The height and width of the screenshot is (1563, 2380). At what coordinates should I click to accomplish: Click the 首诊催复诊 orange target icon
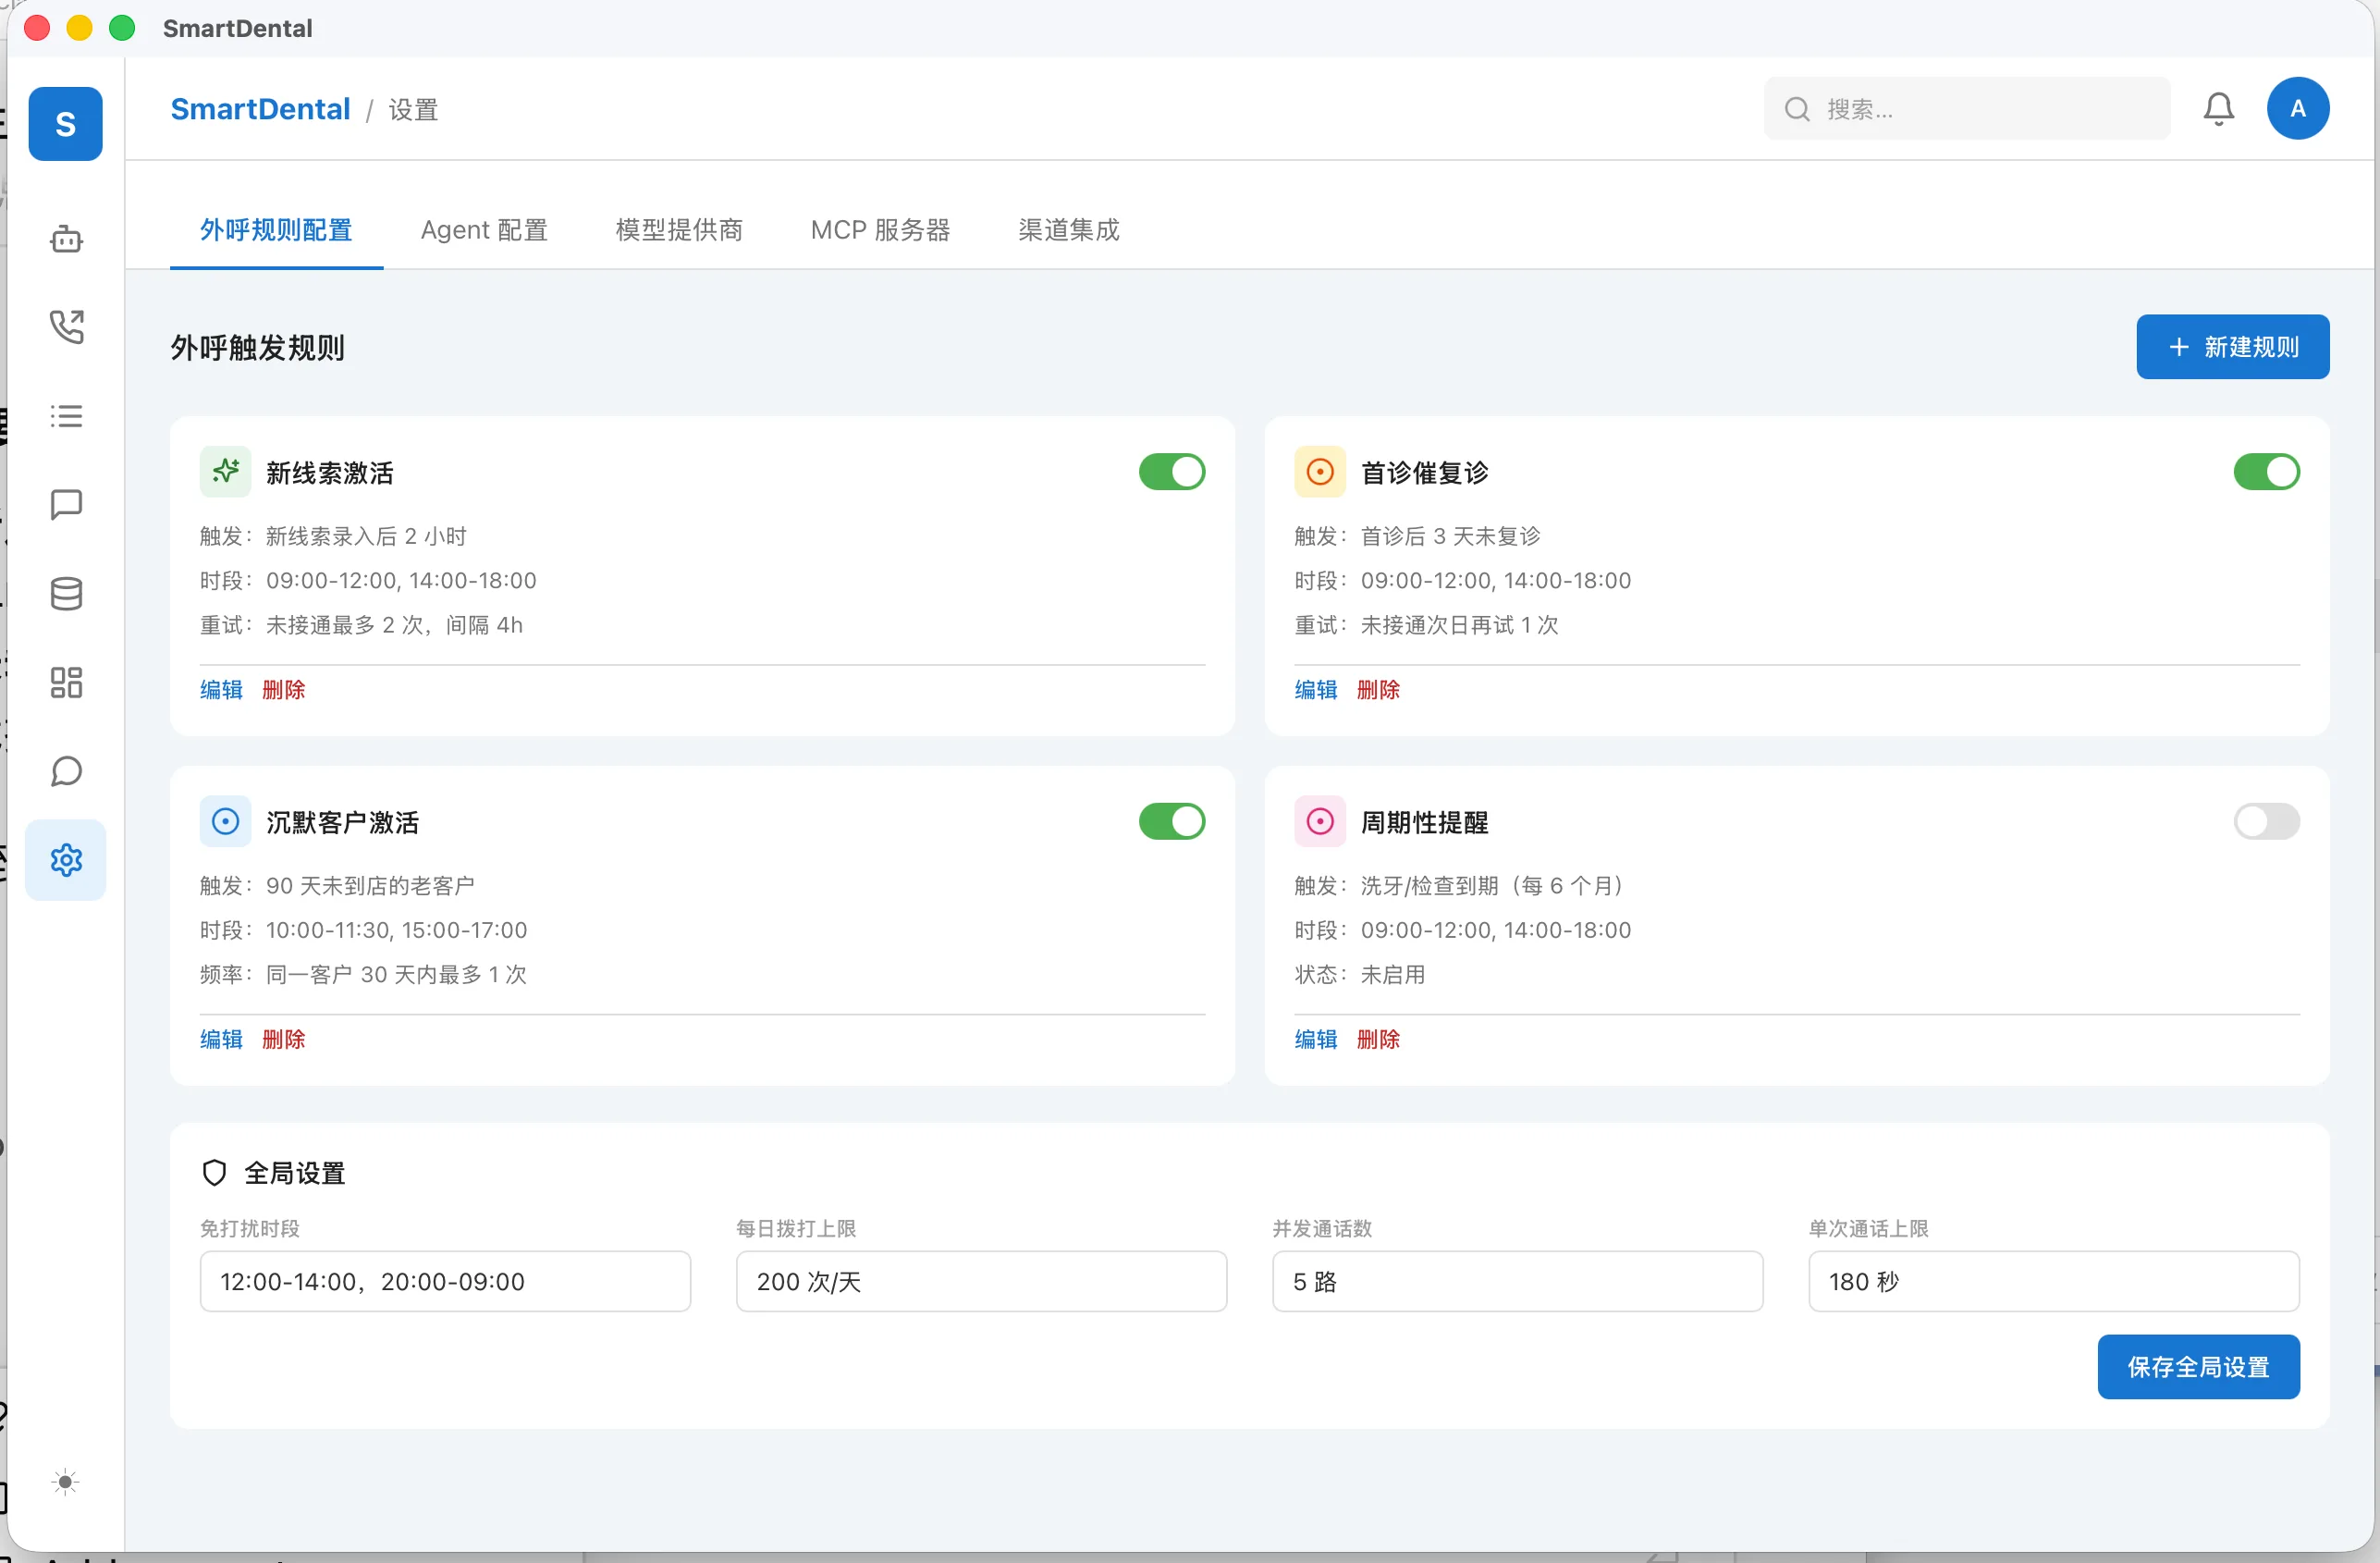click(x=1320, y=471)
